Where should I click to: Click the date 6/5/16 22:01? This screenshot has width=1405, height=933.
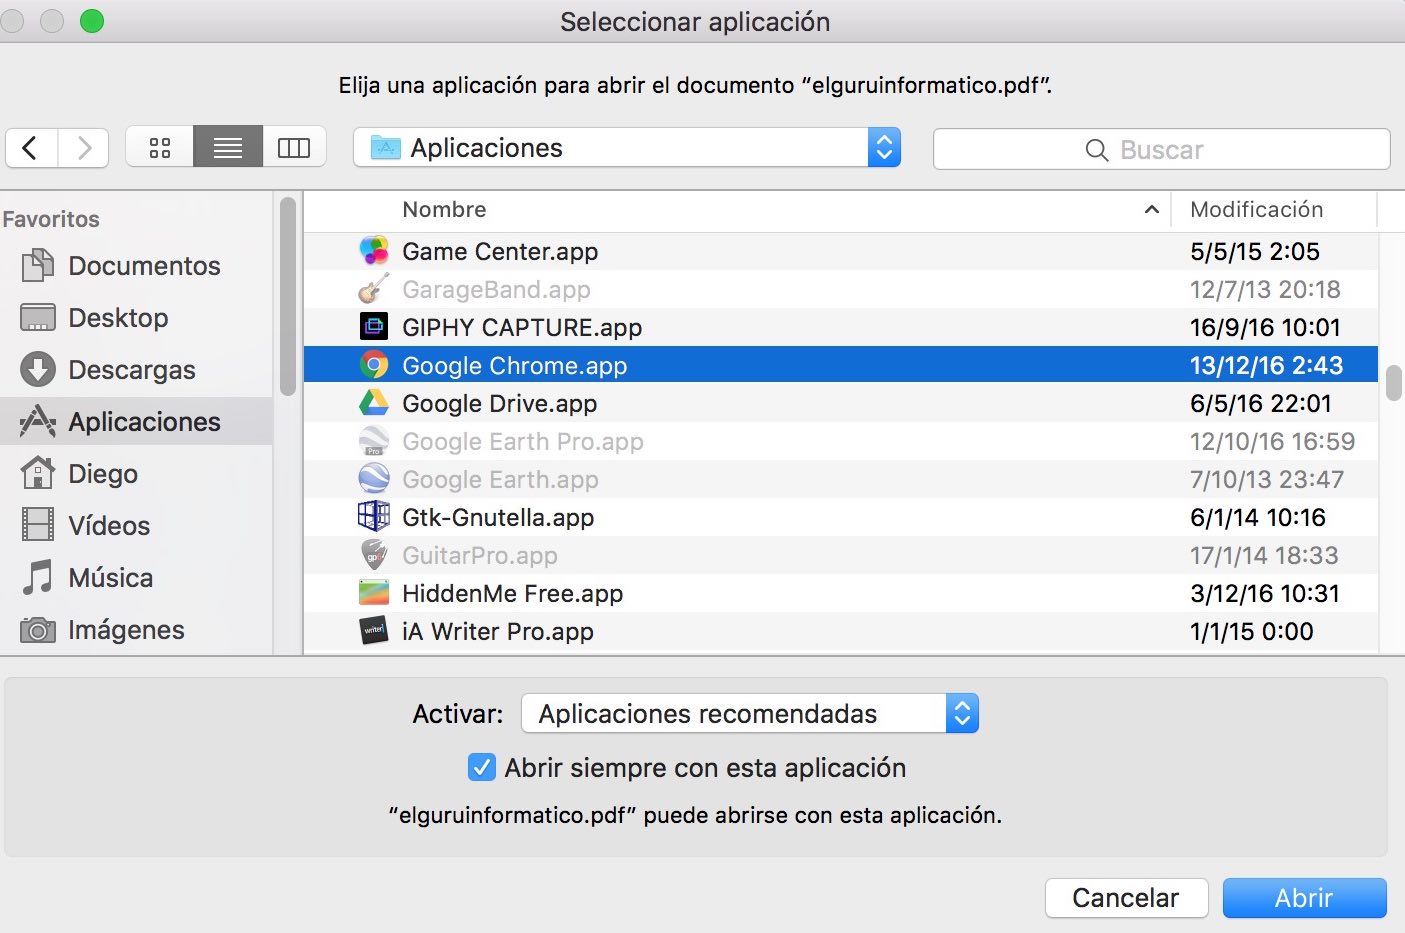pos(1260,403)
